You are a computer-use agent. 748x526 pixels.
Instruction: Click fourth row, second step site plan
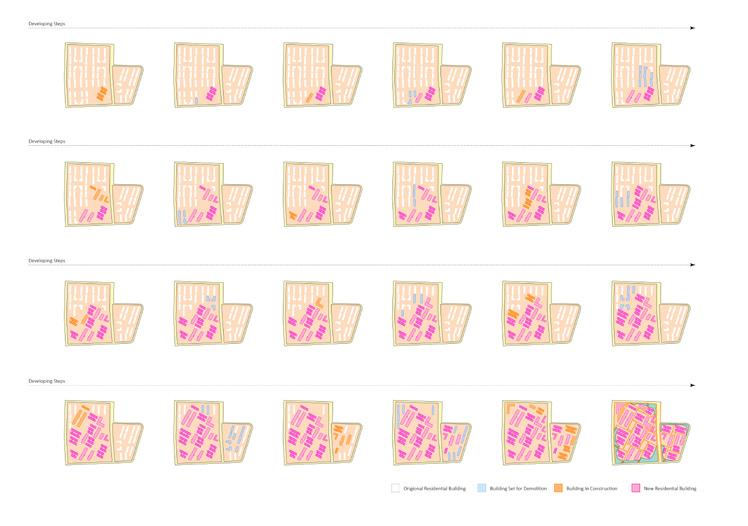click(213, 433)
